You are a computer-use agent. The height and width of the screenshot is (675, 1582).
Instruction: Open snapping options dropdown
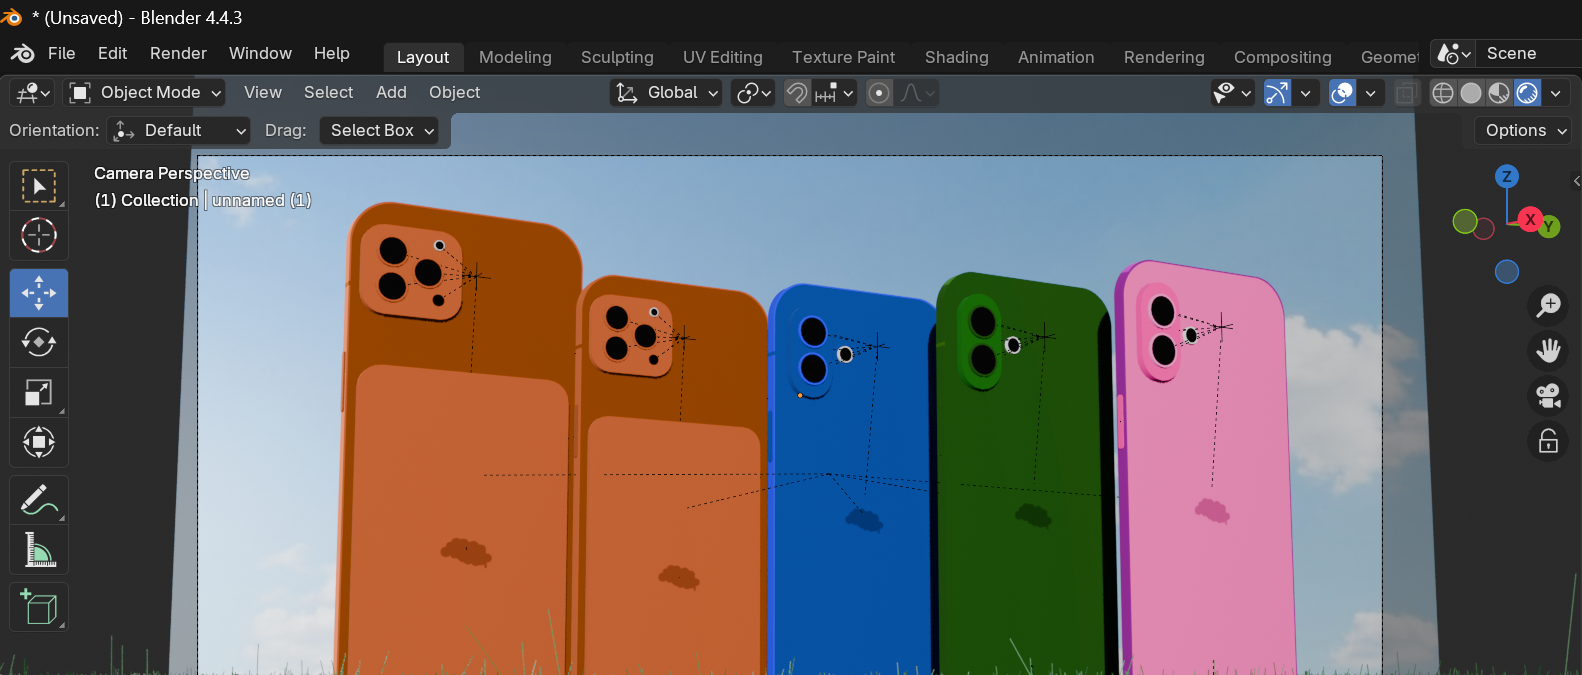coord(835,93)
